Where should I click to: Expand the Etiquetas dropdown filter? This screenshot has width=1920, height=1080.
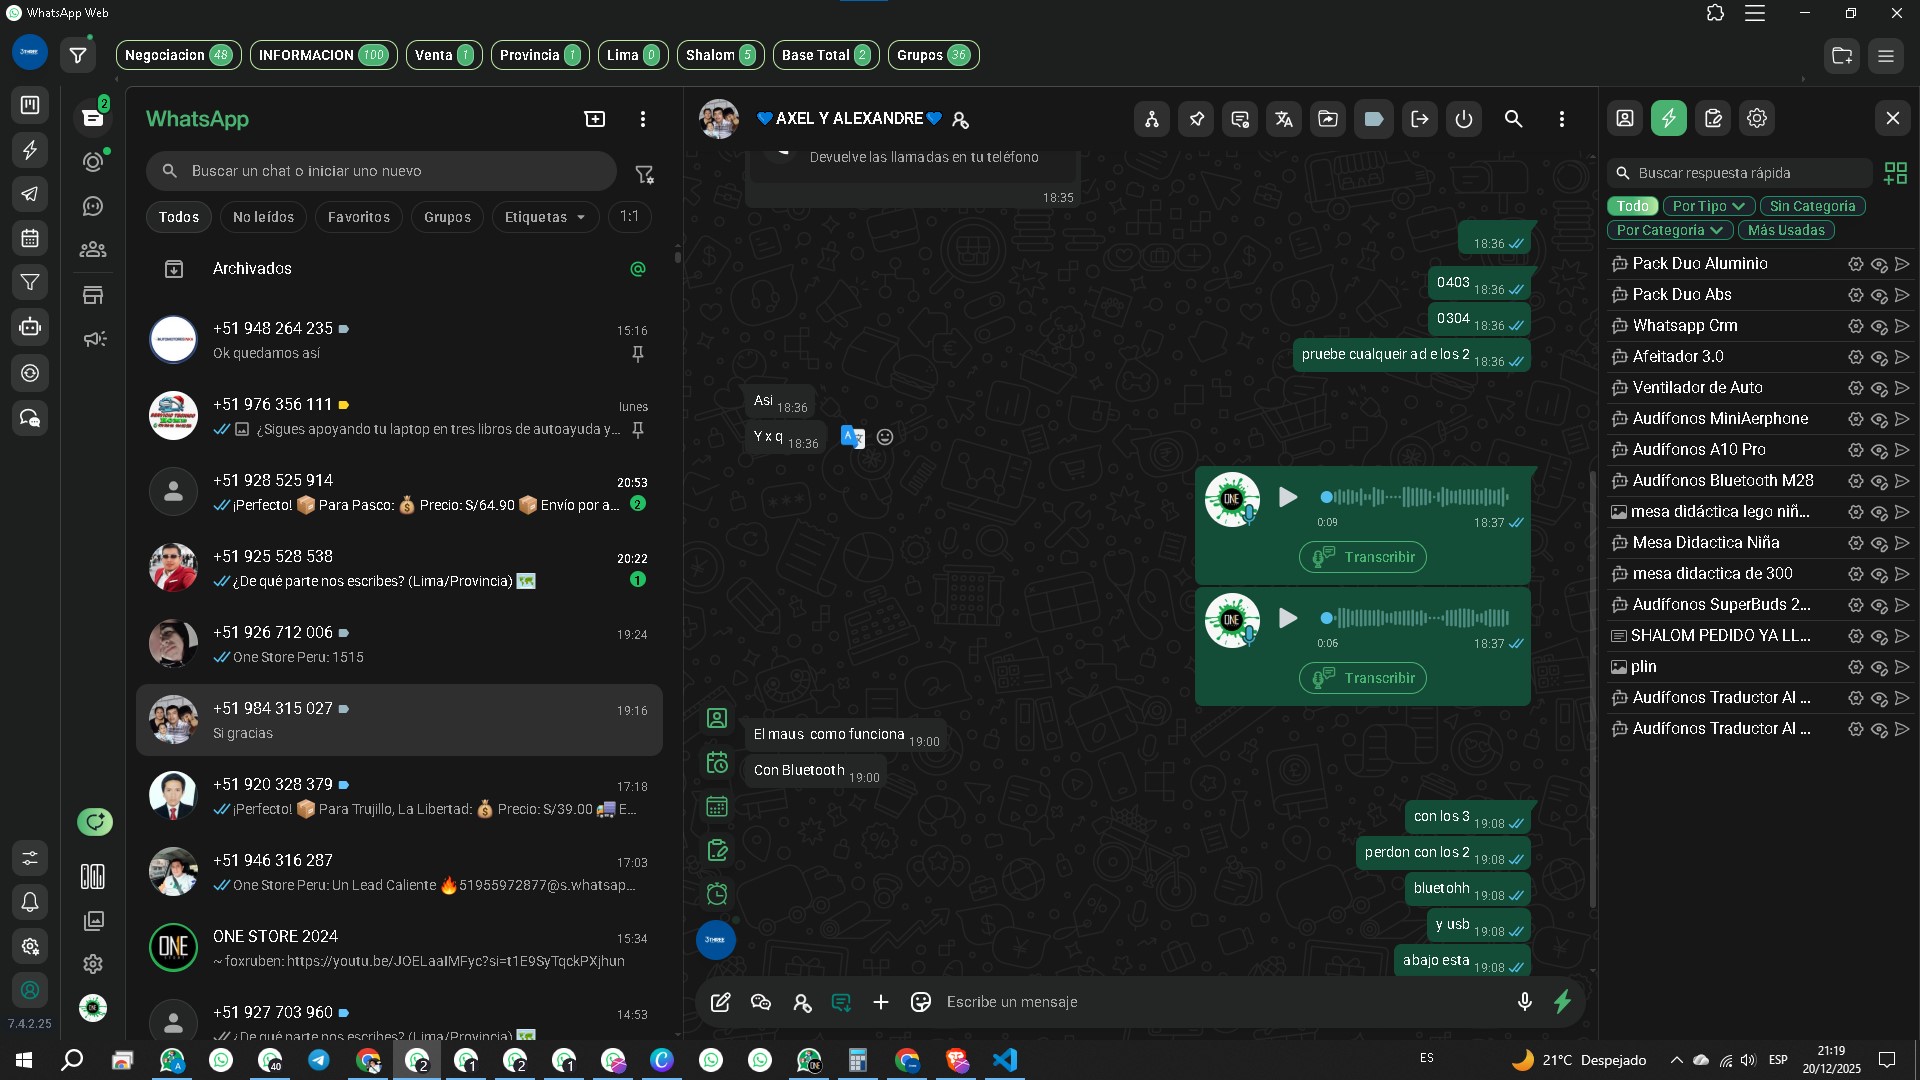[545, 217]
